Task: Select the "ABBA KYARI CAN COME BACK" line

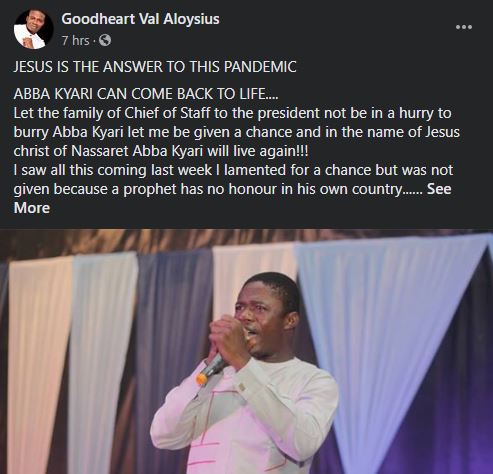Action: [x=146, y=94]
